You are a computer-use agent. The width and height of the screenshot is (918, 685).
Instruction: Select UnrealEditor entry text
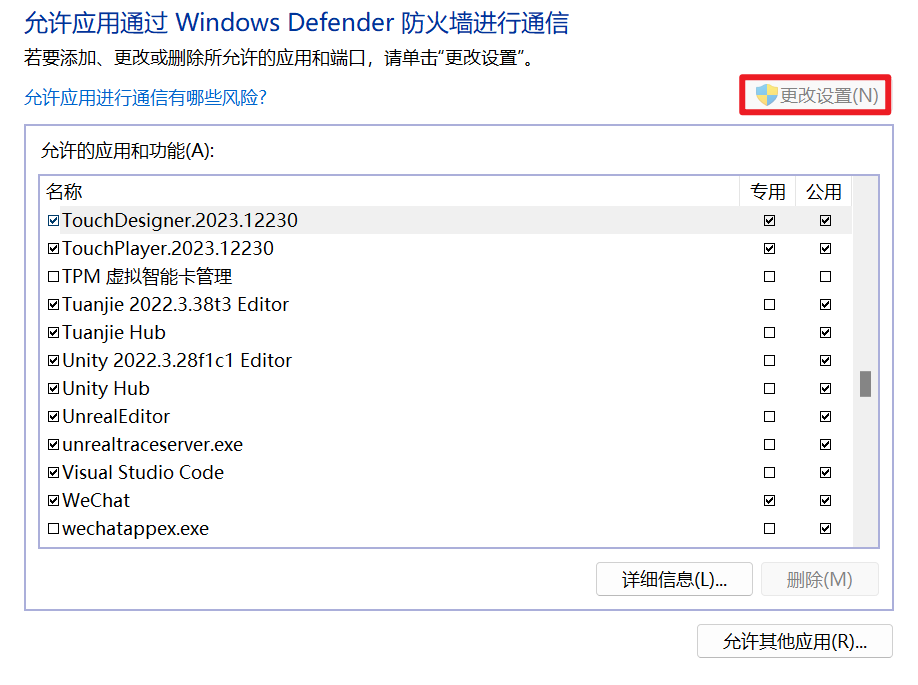click(x=116, y=416)
